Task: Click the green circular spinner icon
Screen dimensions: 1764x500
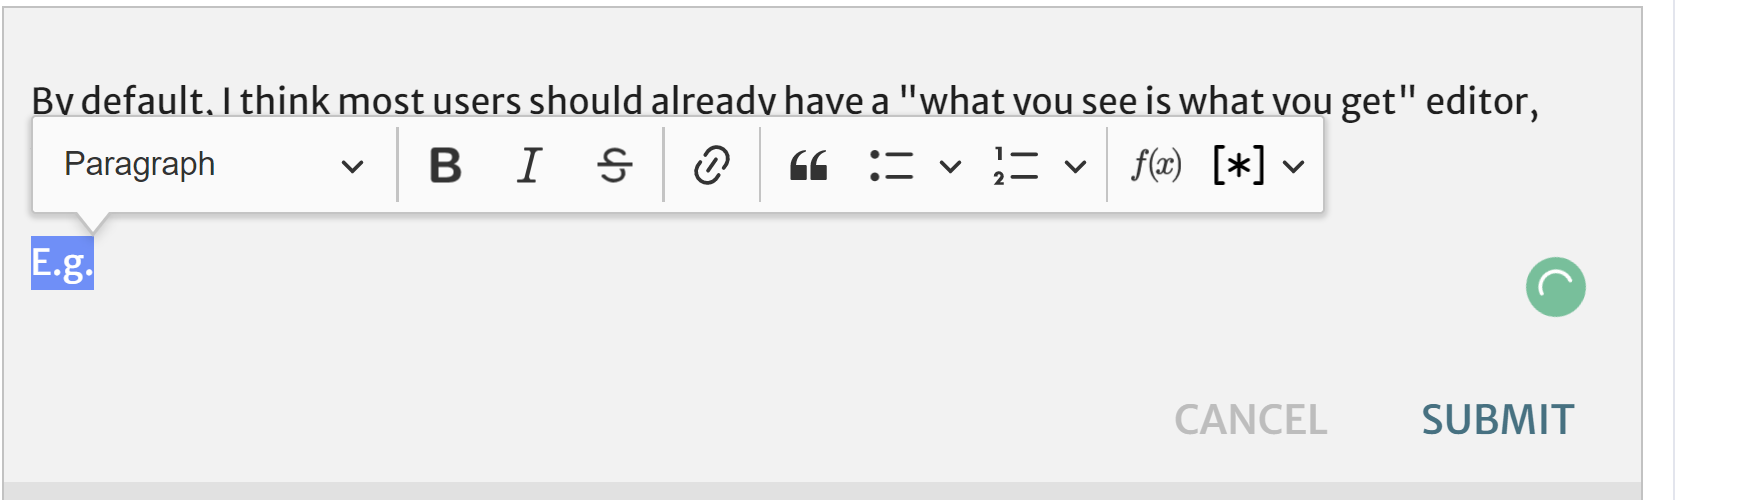Action: (x=1555, y=287)
